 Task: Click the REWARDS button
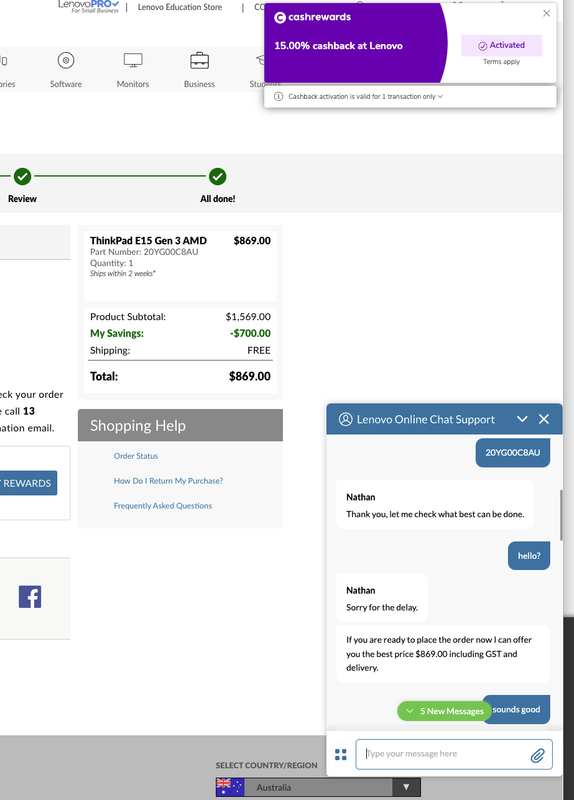click(x=28, y=483)
